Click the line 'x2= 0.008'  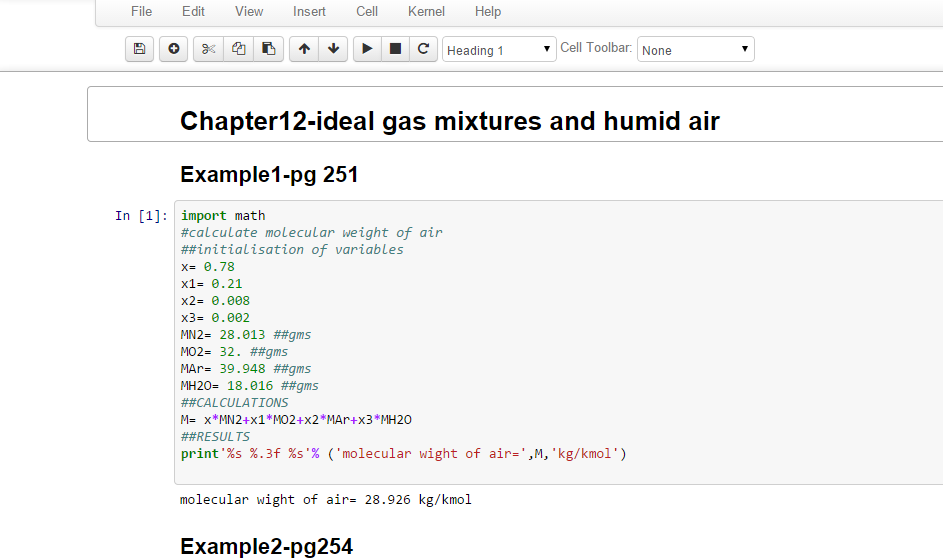pyautogui.click(x=215, y=300)
